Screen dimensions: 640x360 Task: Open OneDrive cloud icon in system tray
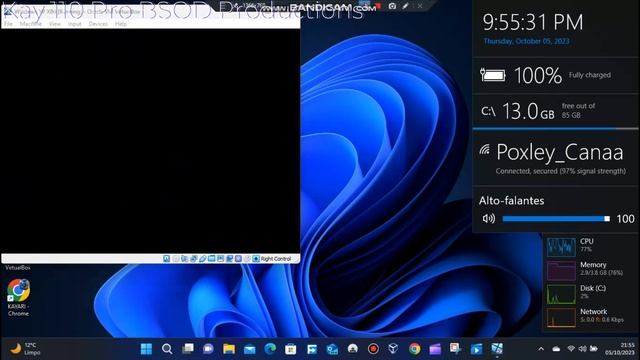point(556,349)
